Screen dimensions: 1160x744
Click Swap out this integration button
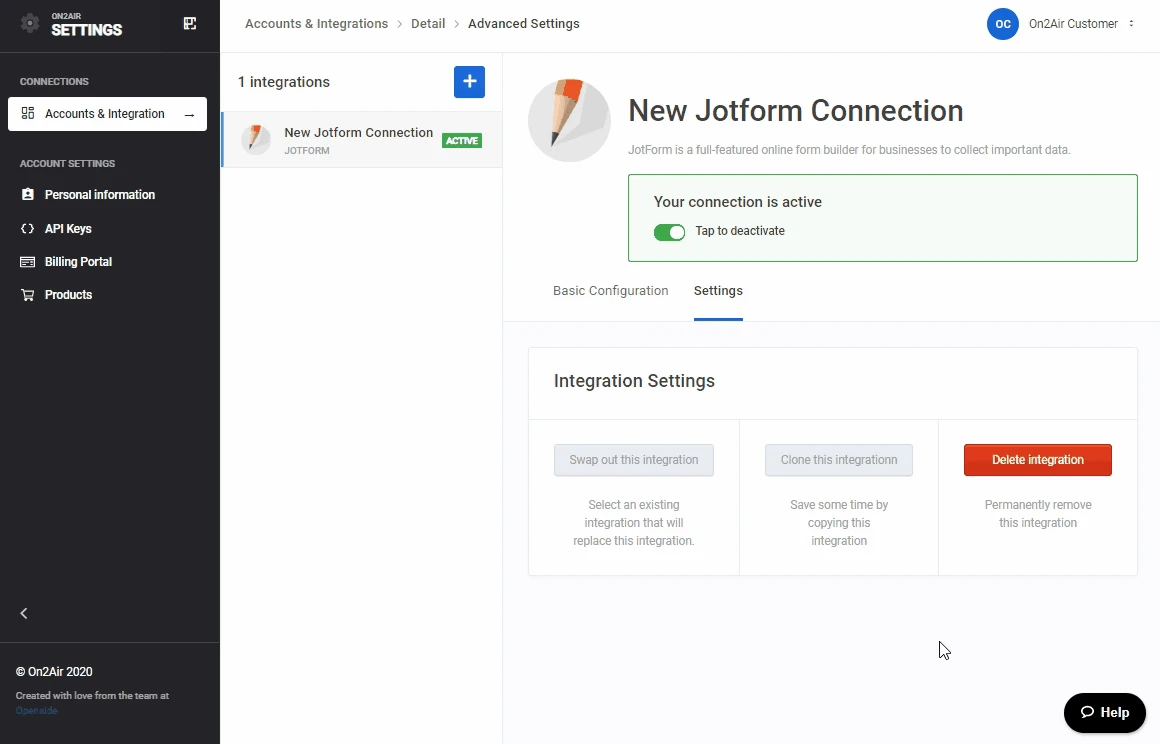point(633,460)
